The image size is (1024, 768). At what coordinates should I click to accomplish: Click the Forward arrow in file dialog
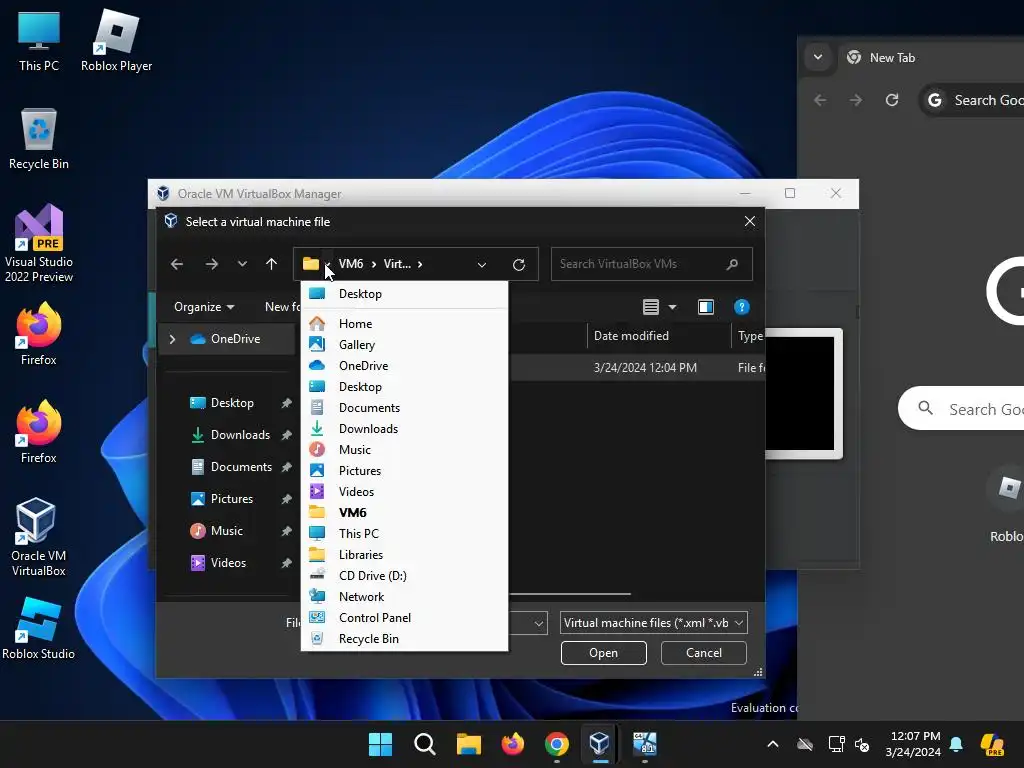click(x=212, y=264)
